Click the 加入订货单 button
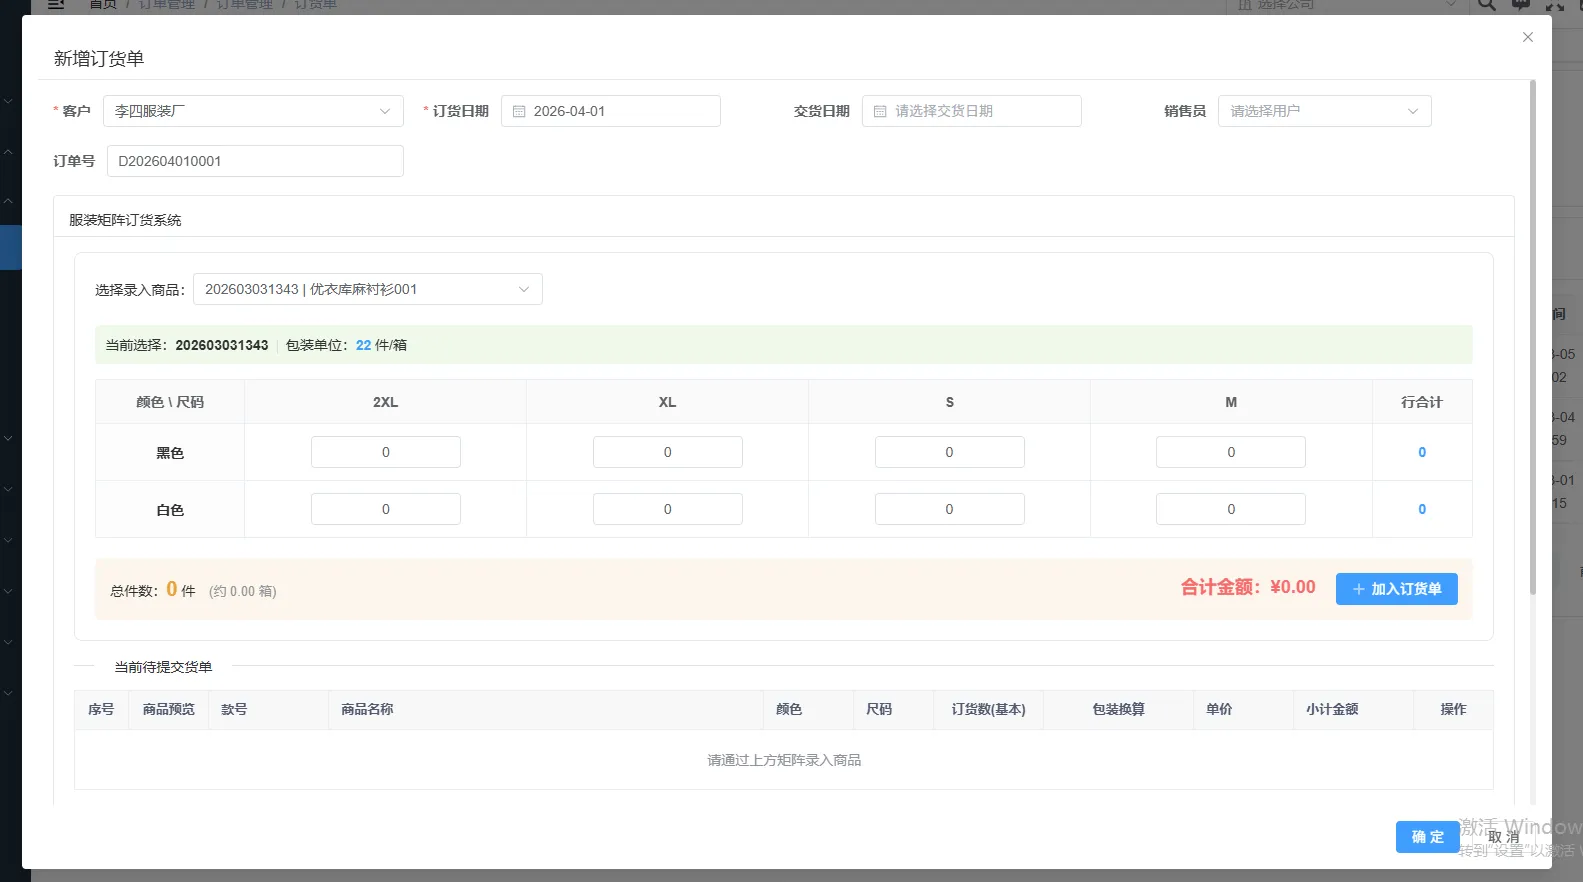This screenshot has height=882, width=1583. coord(1396,589)
